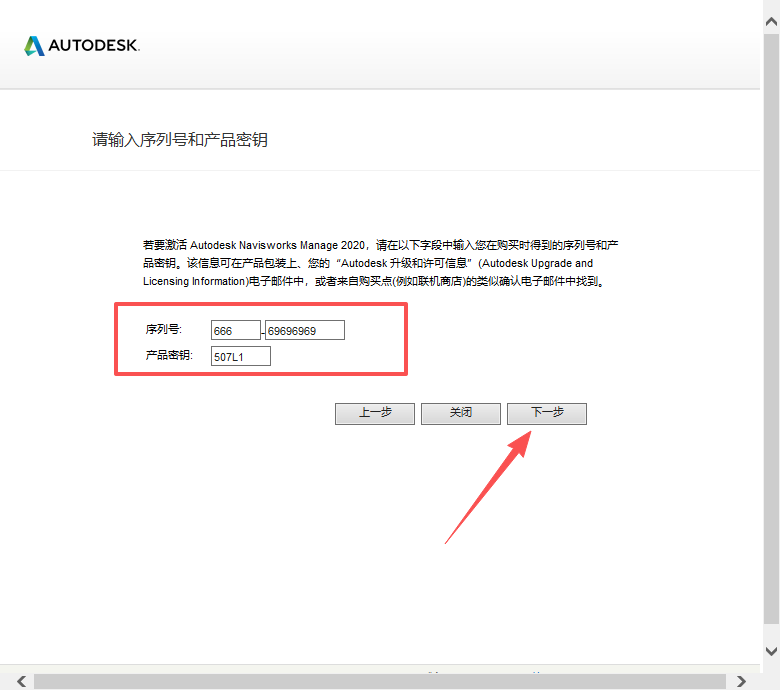Focus the product key field showing 507L1
The width and height of the screenshot is (780, 690).
coord(241,356)
